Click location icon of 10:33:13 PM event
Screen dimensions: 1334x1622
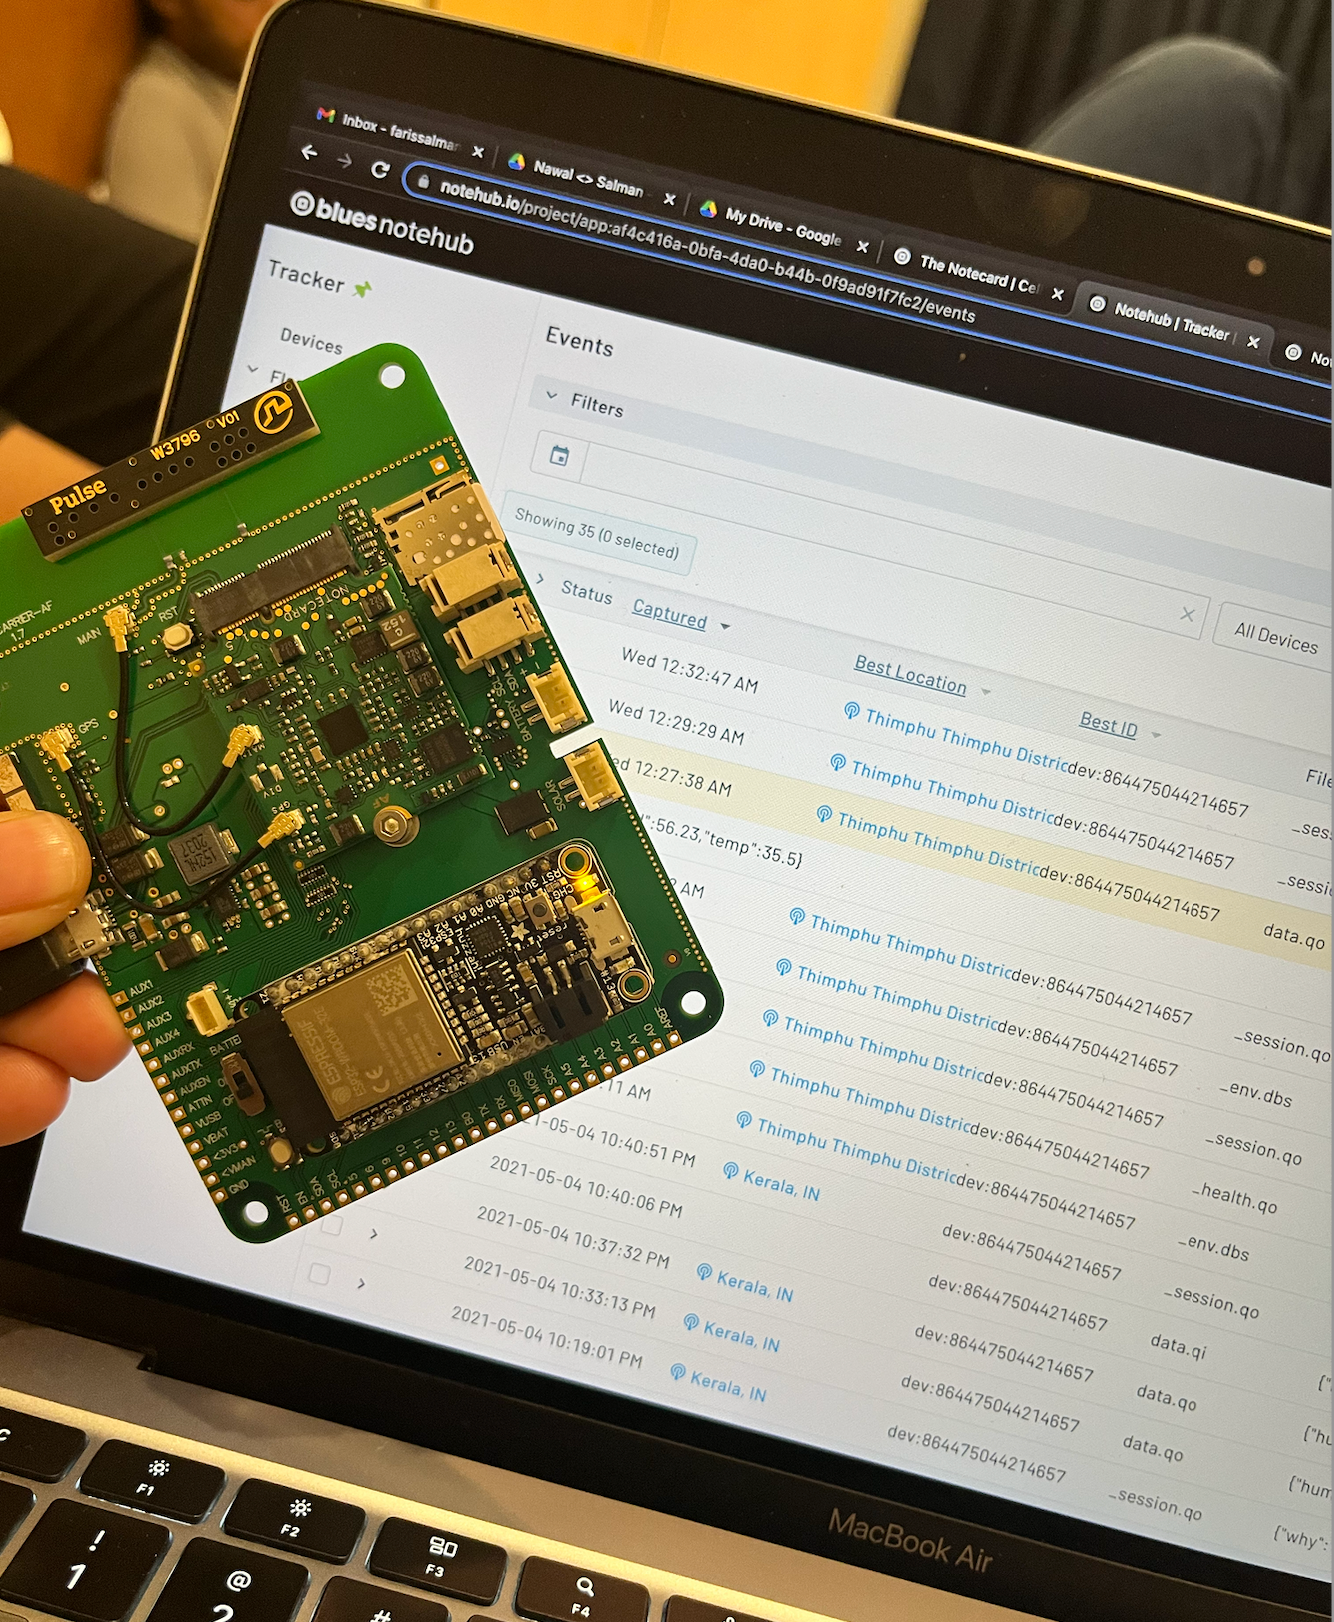[x=691, y=1322]
